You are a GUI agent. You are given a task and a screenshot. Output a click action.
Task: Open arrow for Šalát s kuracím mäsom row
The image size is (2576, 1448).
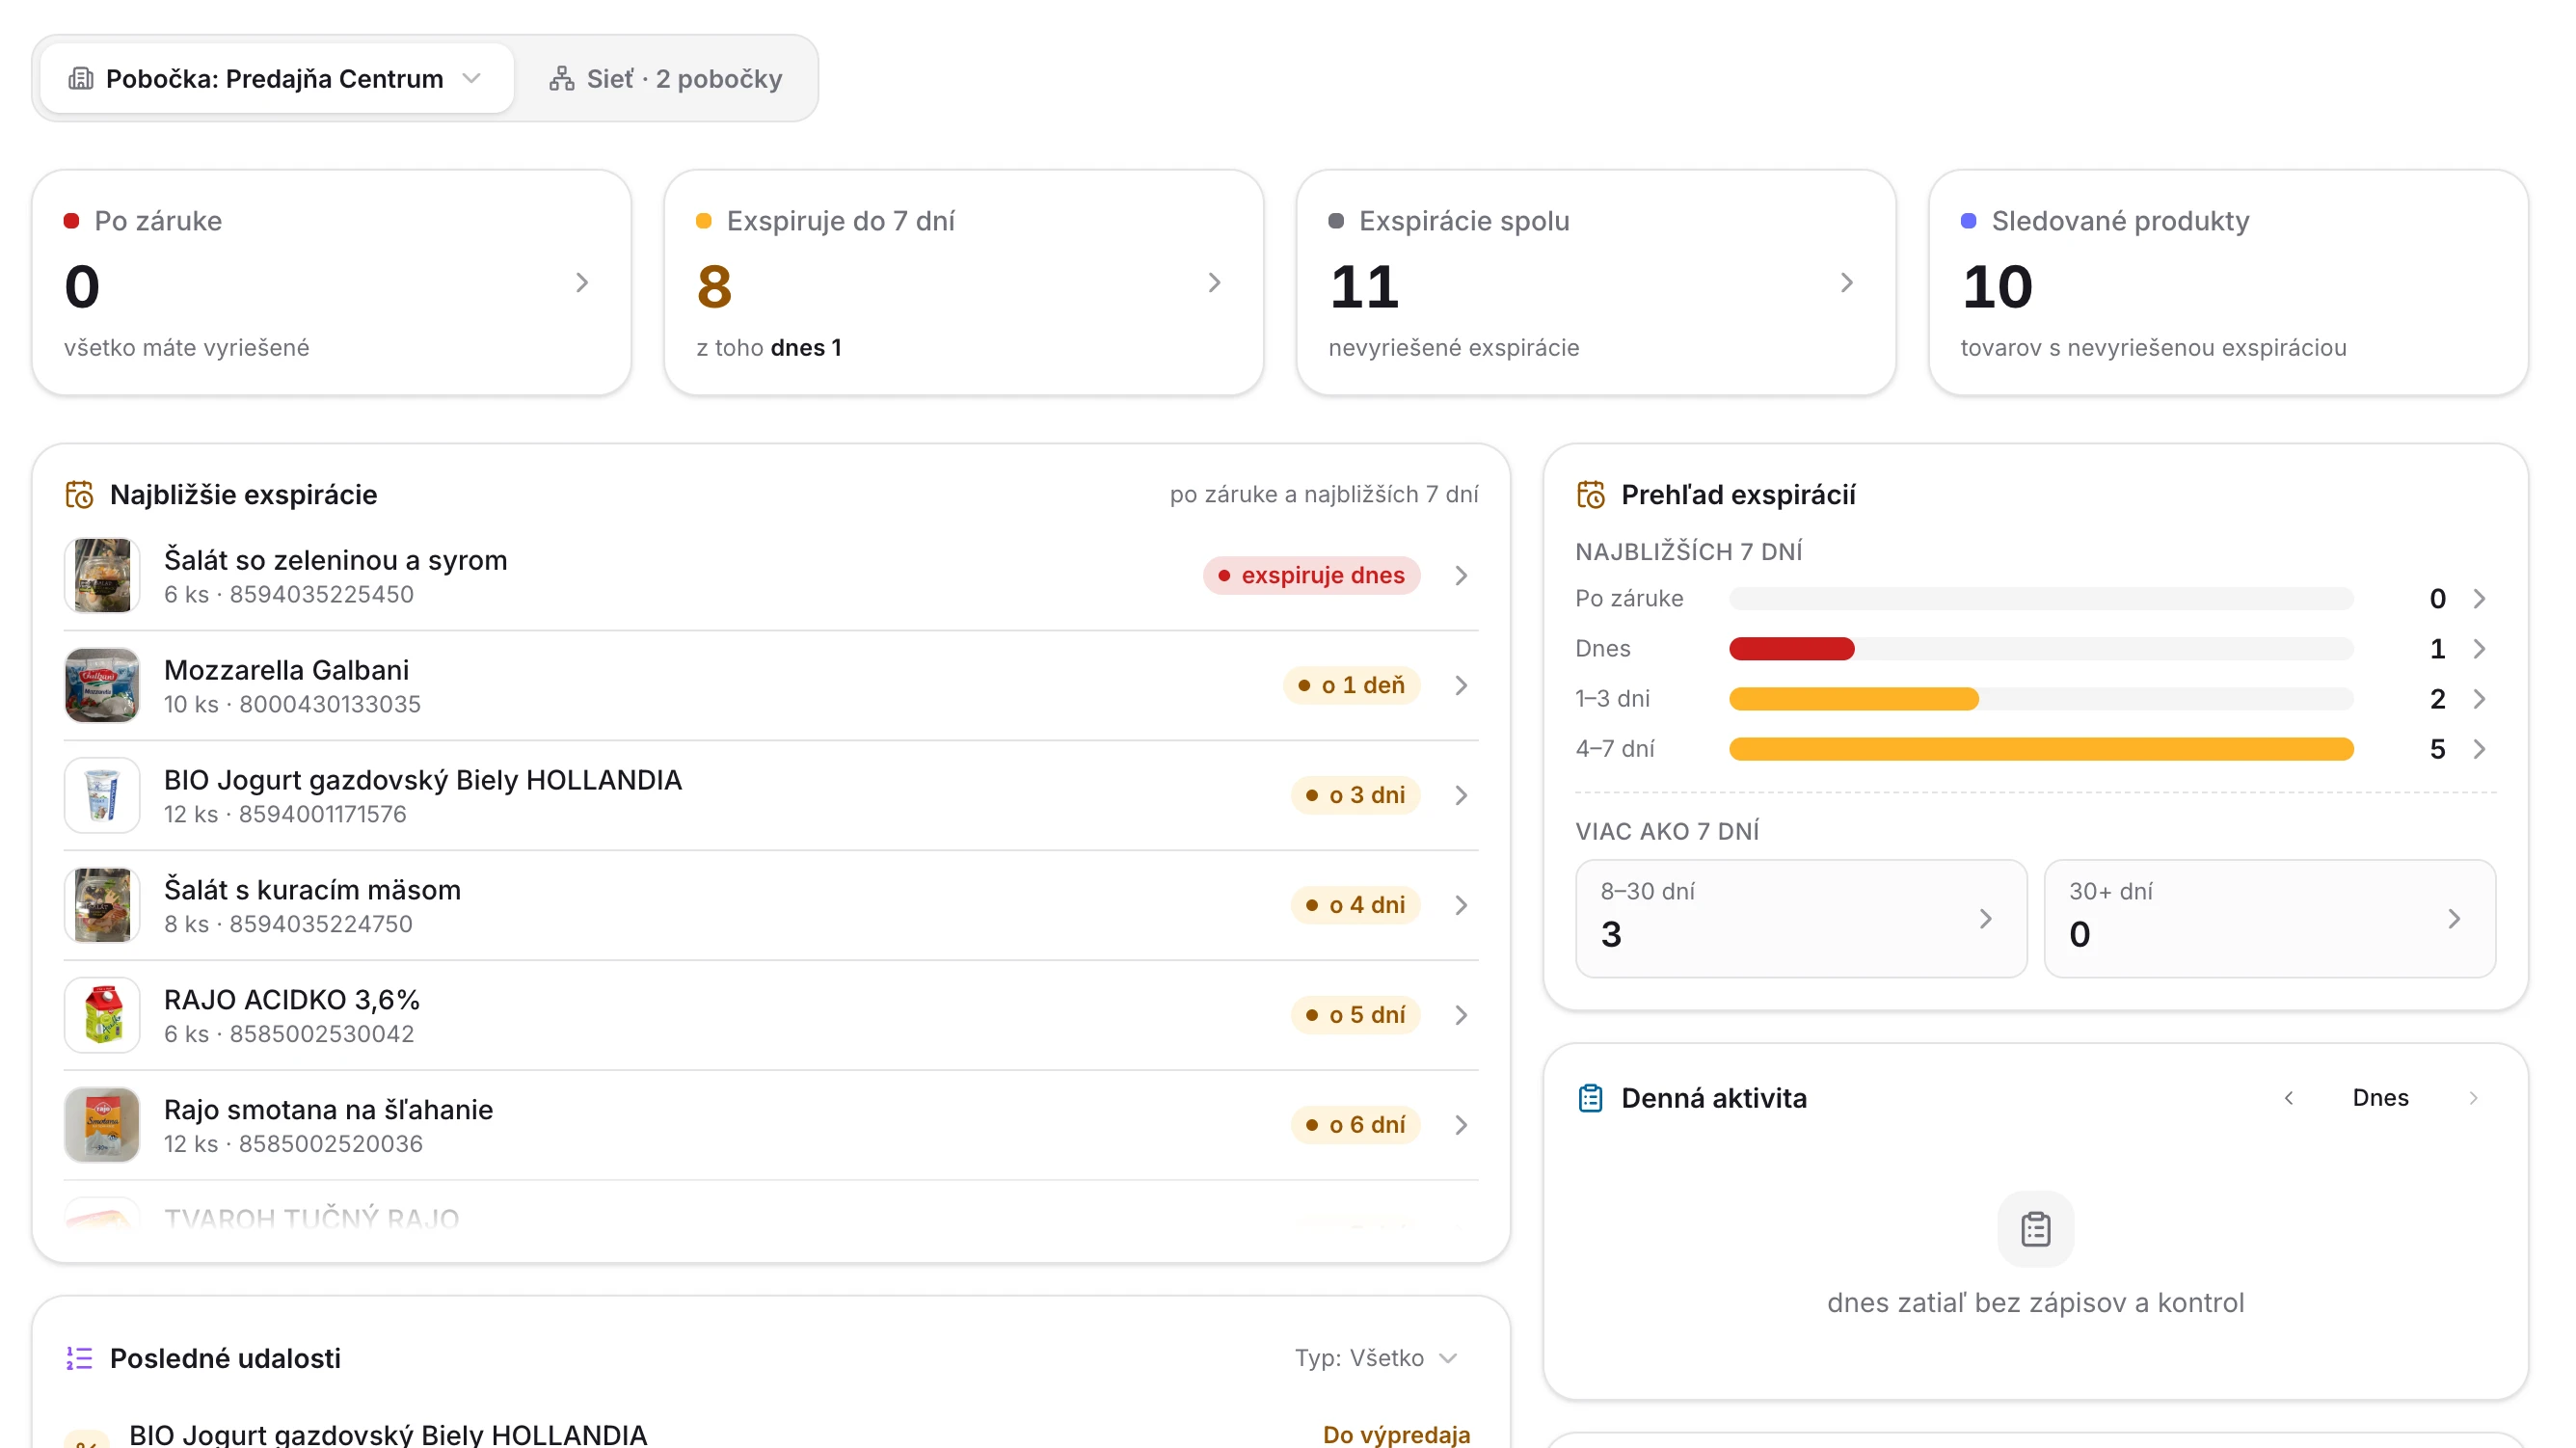tap(1461, 905)
